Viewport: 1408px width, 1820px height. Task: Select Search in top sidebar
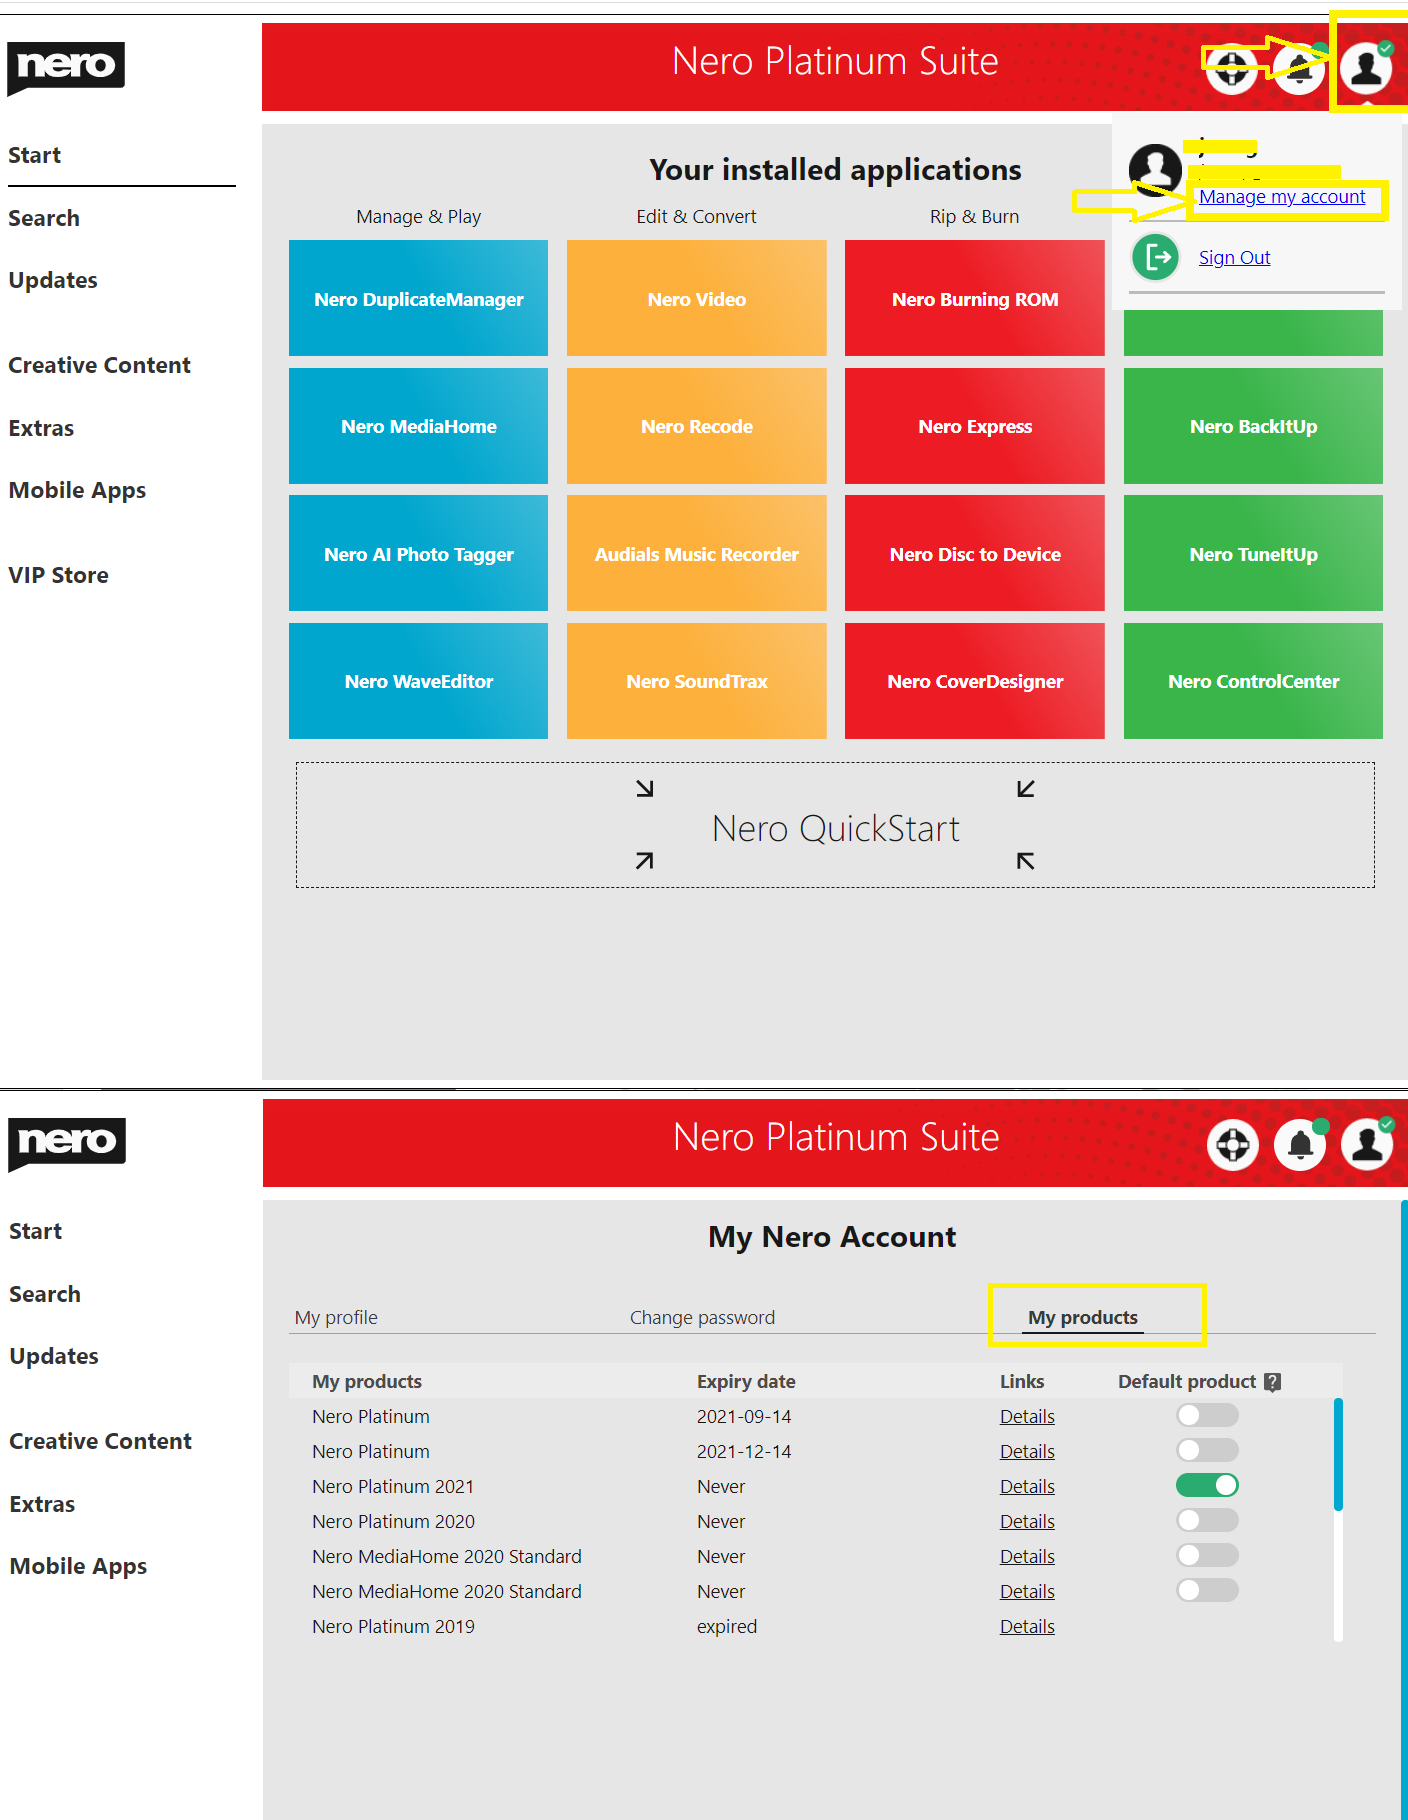click(44, 219)
